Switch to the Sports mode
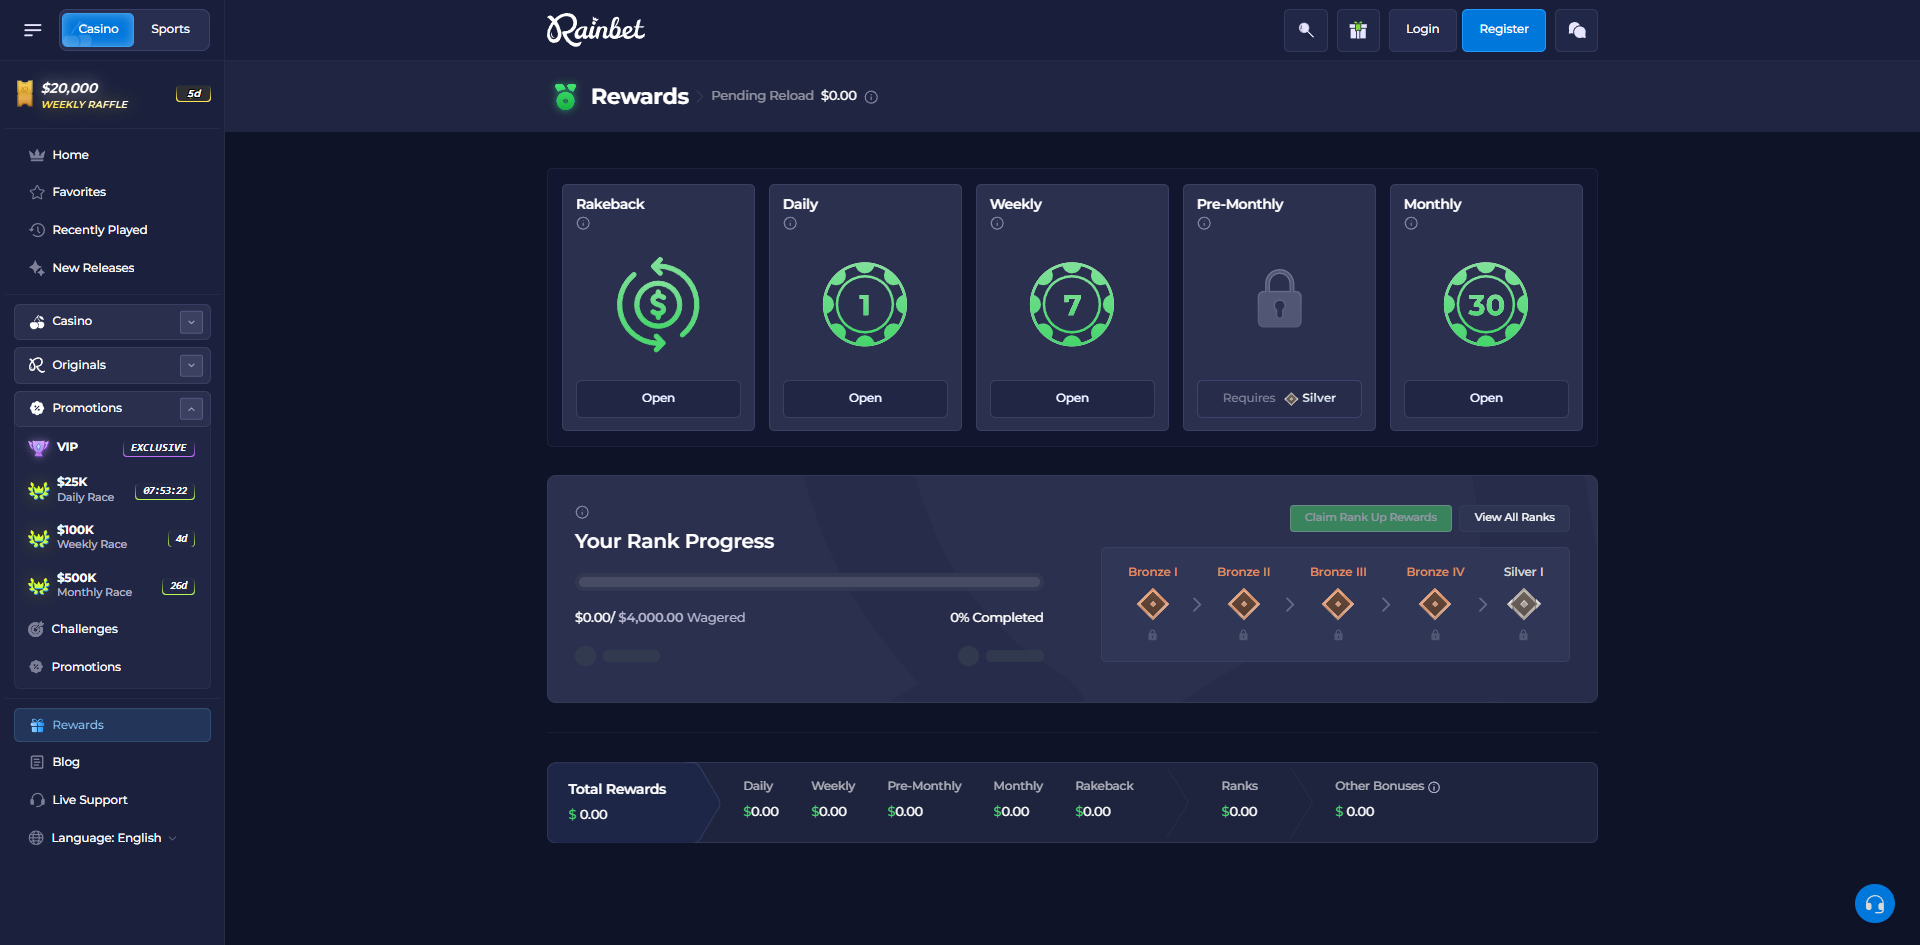The image size is (1920, 945). click(x=170, y=29)
